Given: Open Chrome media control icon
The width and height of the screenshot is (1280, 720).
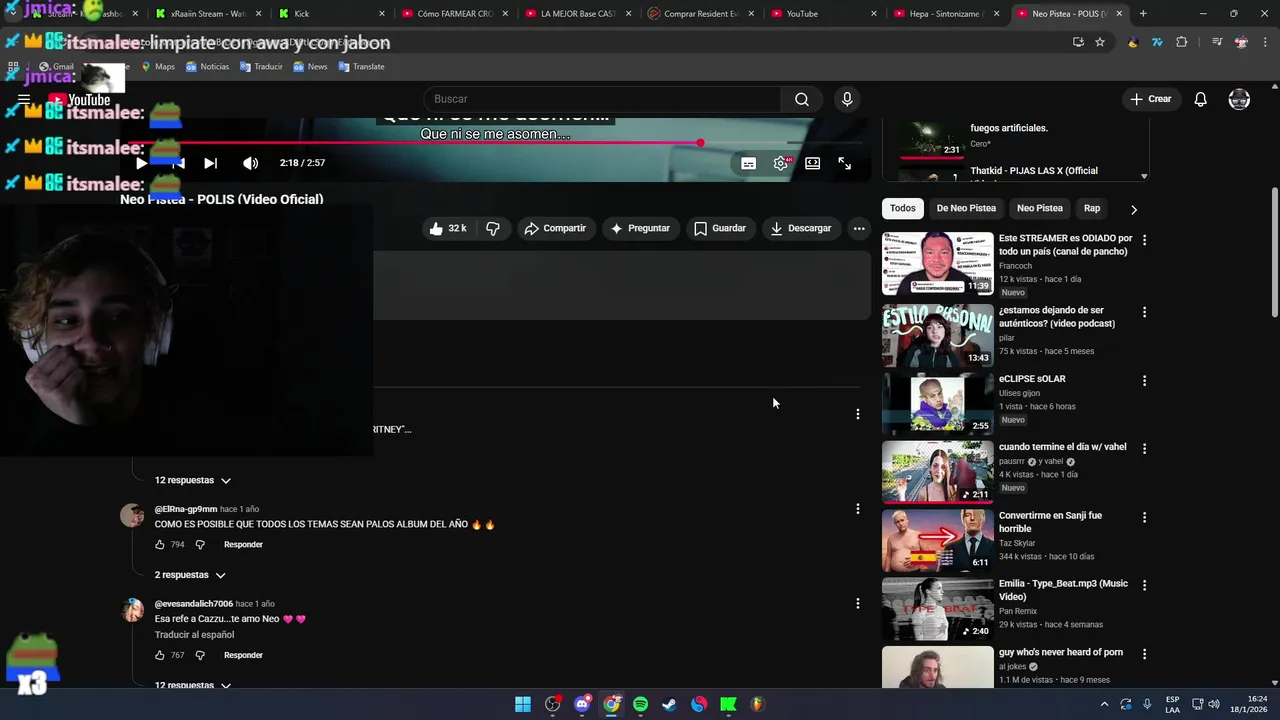Looking at the screenshot, I should [1217, 42].
